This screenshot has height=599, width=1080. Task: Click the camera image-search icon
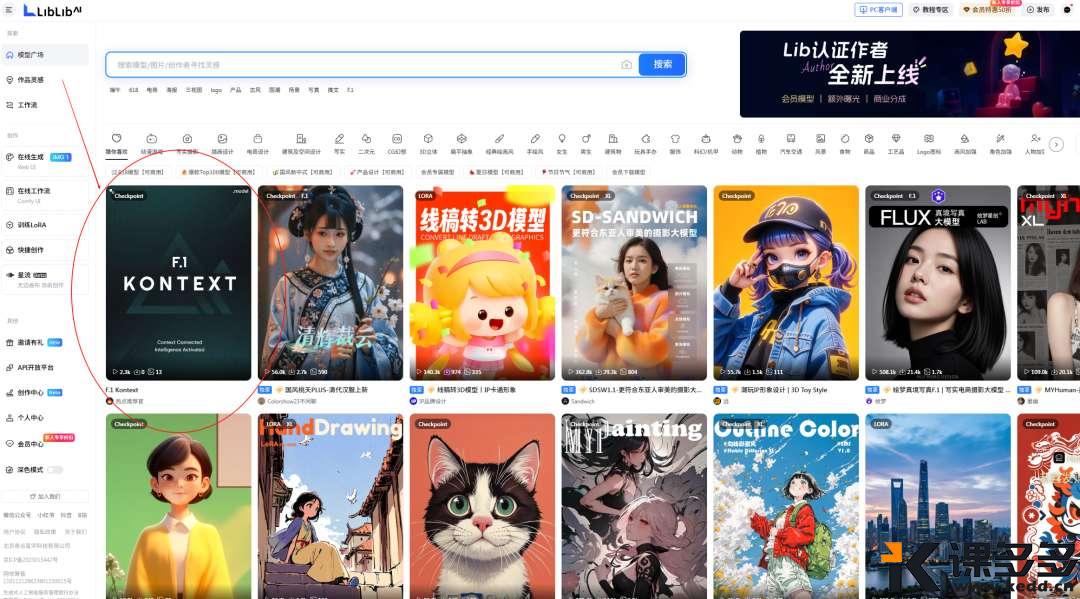click(x=626, y=65)
